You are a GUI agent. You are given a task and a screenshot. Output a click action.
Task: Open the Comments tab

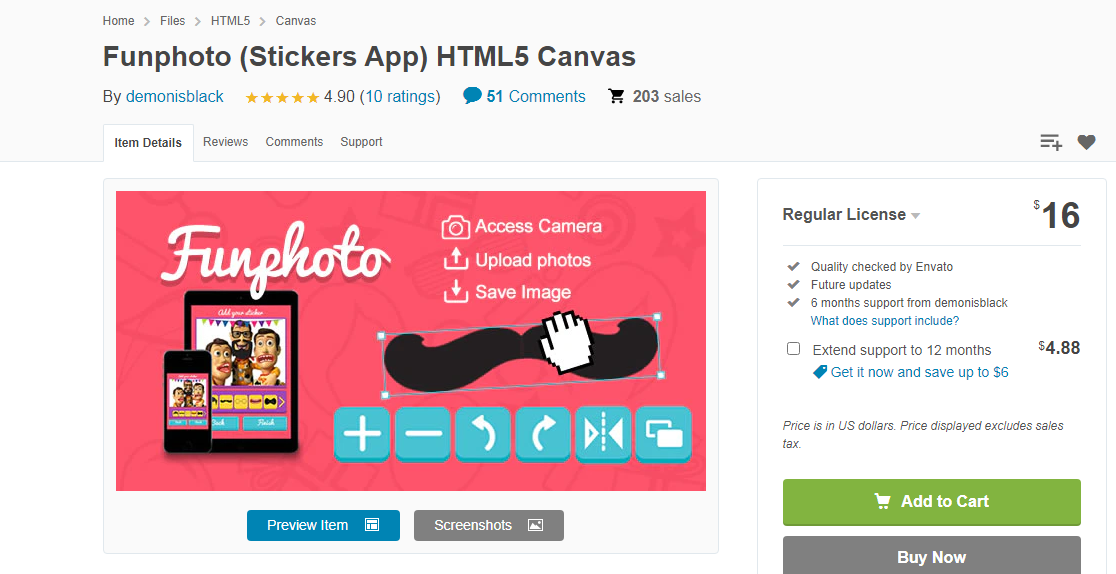[294, 142]
